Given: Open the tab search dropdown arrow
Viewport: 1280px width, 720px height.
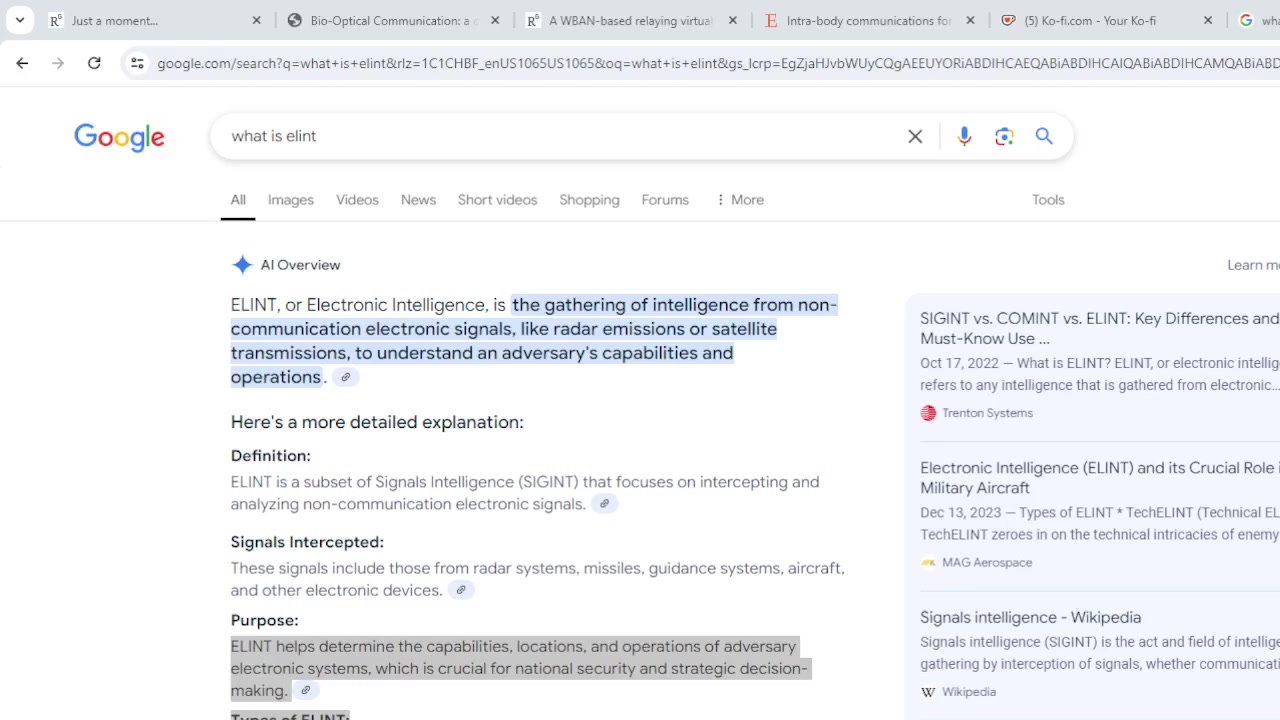Looking at the screenshot, I should pyautogui.click(x=20, y=20).
